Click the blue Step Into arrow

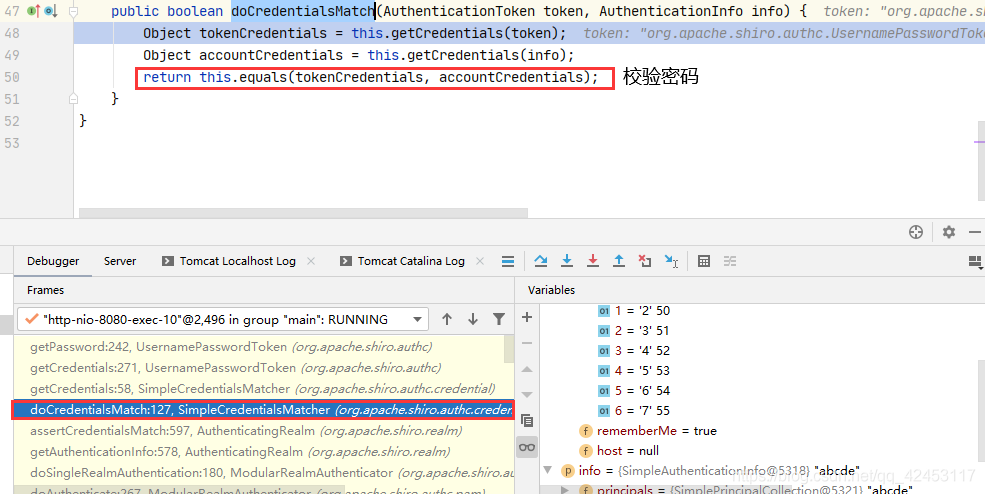point(567,261)
